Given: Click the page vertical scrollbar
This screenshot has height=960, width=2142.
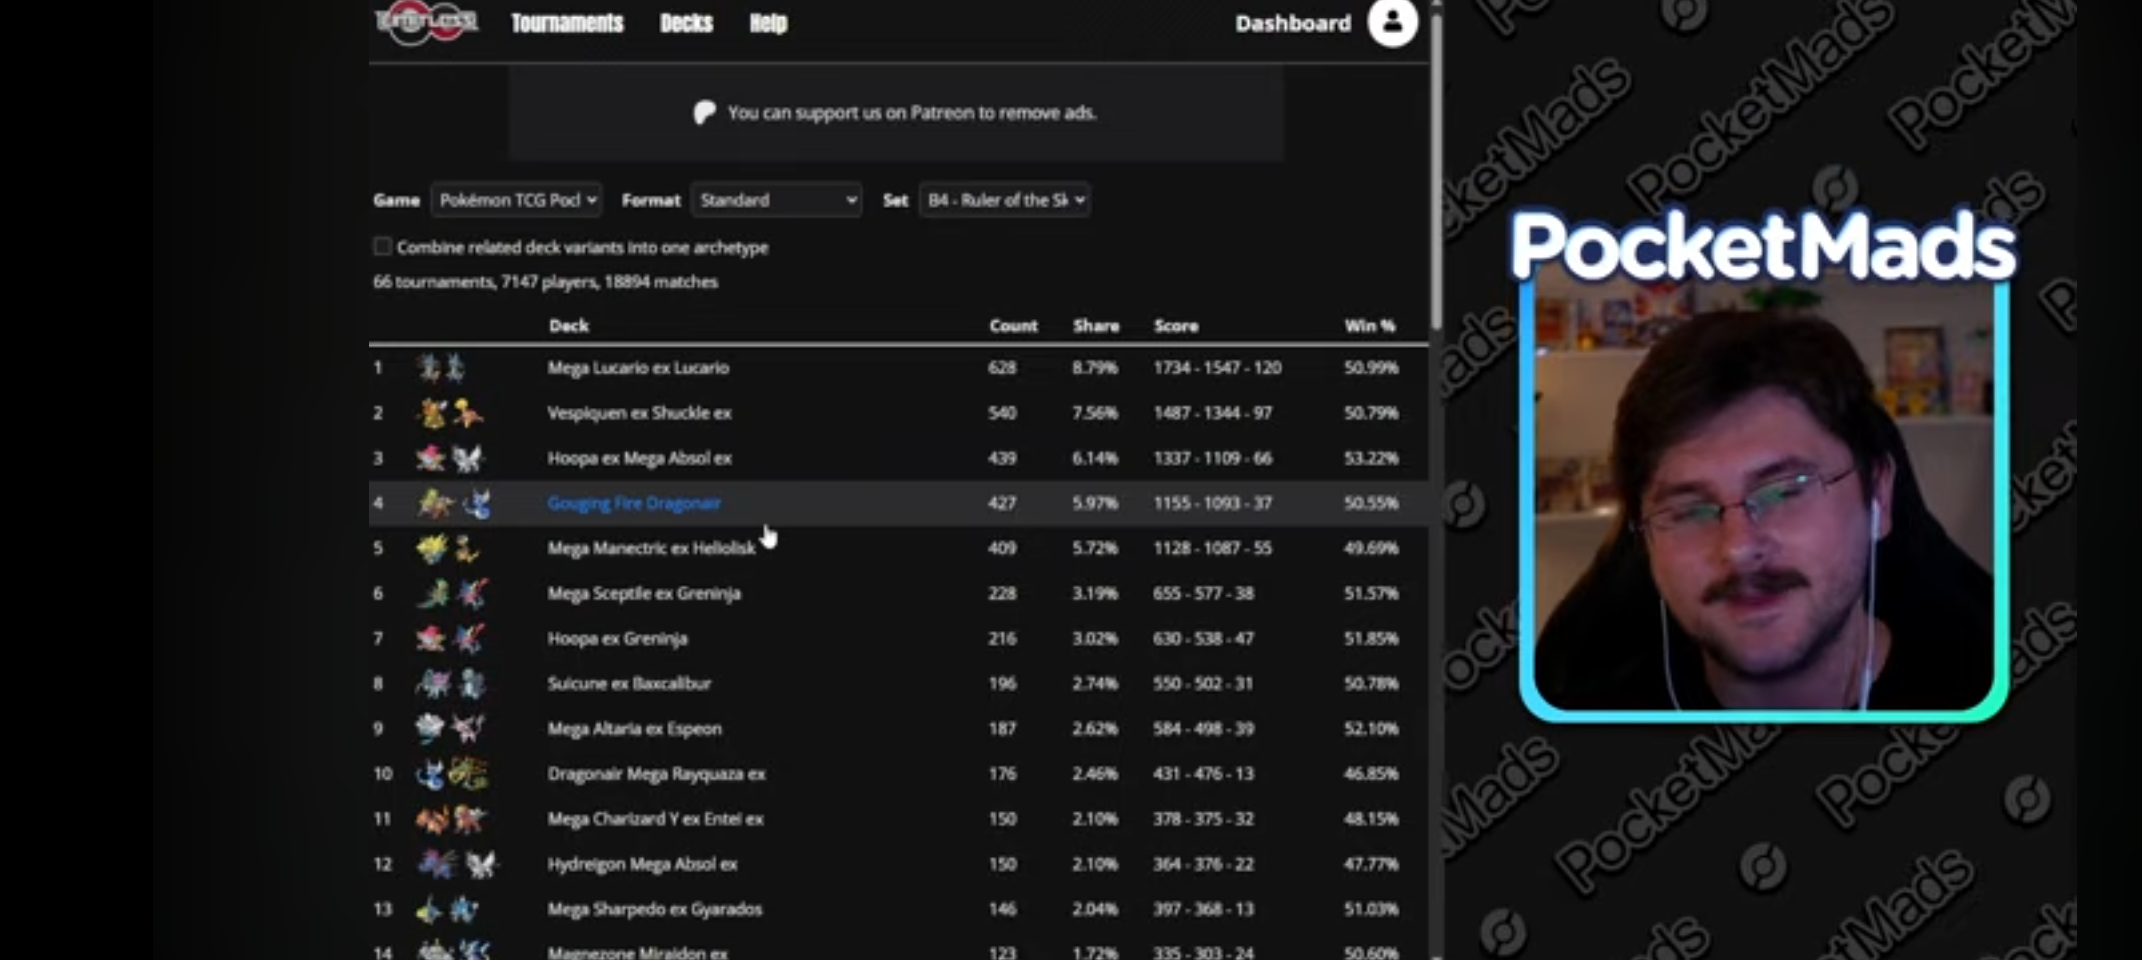Looking at the screenshot, I should tap(1436, 170).
